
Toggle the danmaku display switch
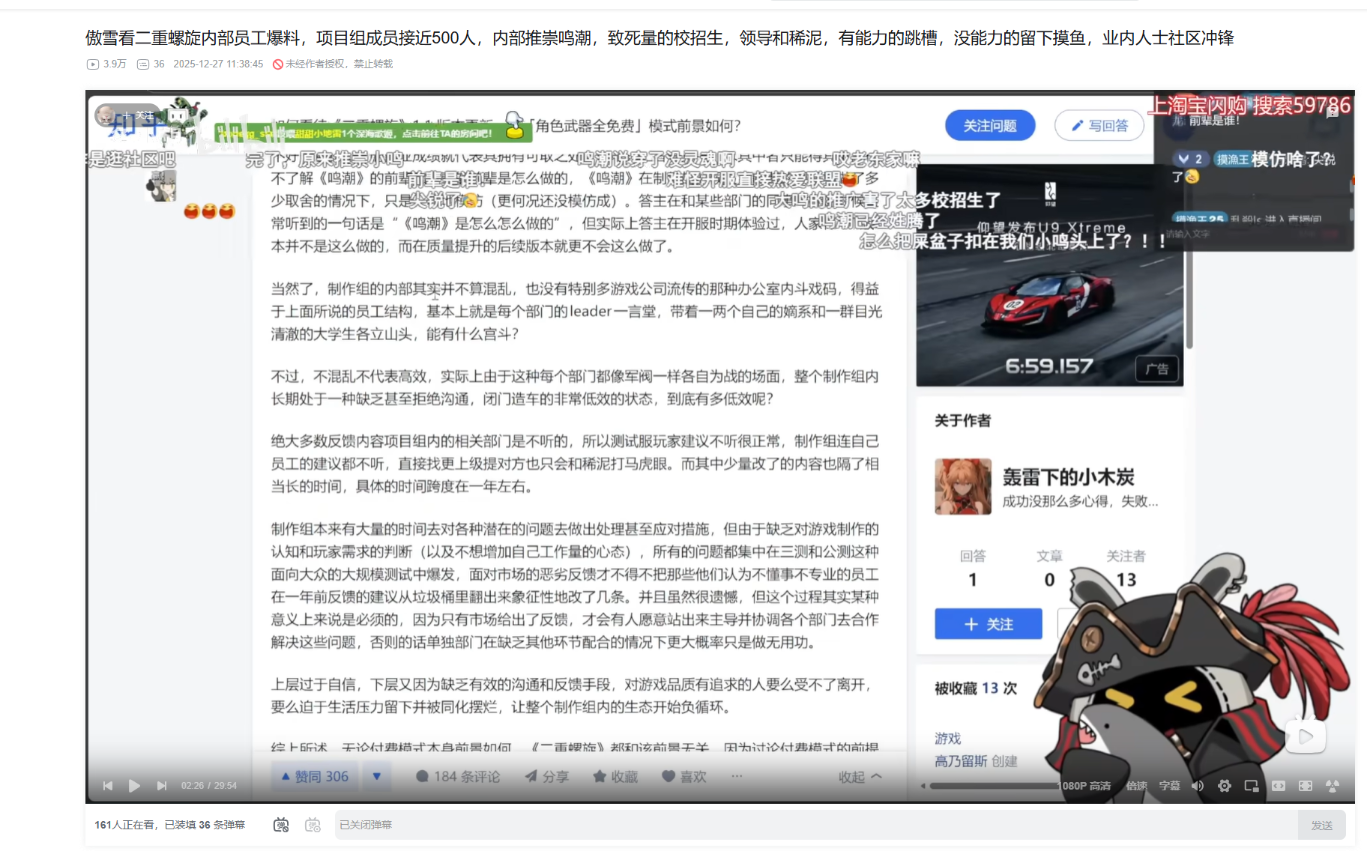(x=281, y=825)
